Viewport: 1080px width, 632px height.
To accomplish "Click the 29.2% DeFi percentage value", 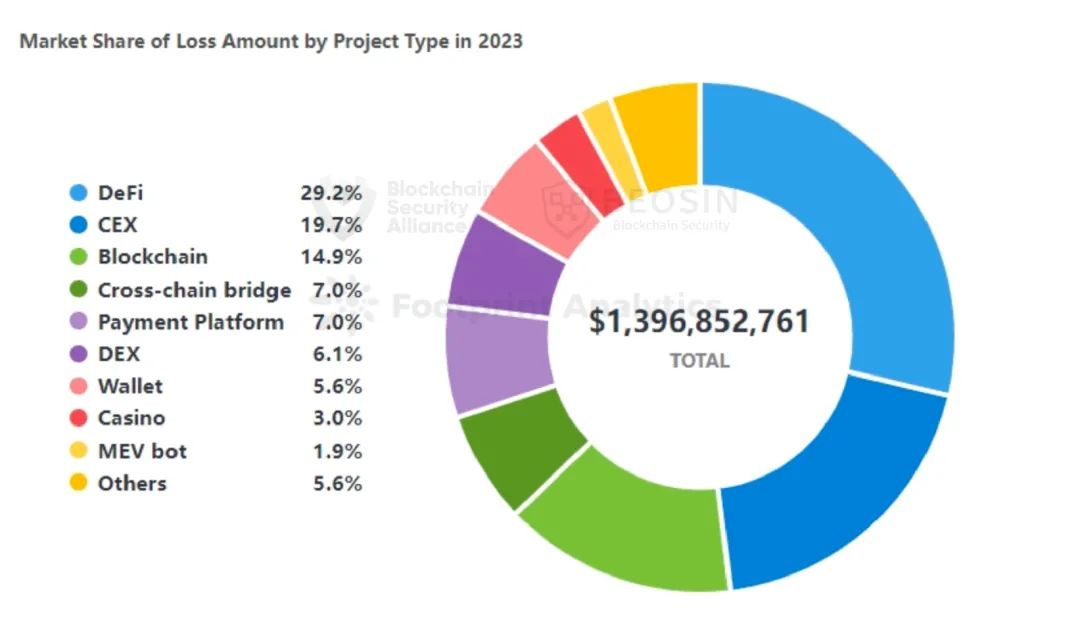I will tap(331, 193).
